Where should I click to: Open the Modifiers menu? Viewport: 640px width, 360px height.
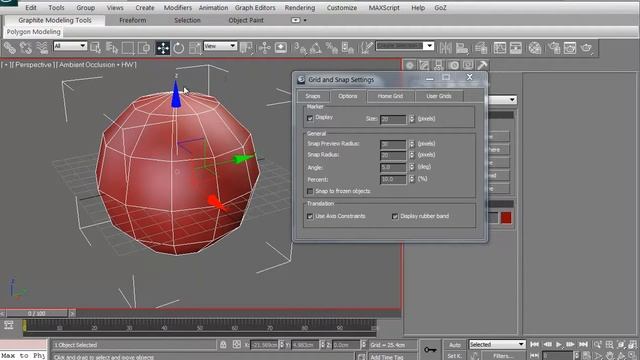point(178,8)
